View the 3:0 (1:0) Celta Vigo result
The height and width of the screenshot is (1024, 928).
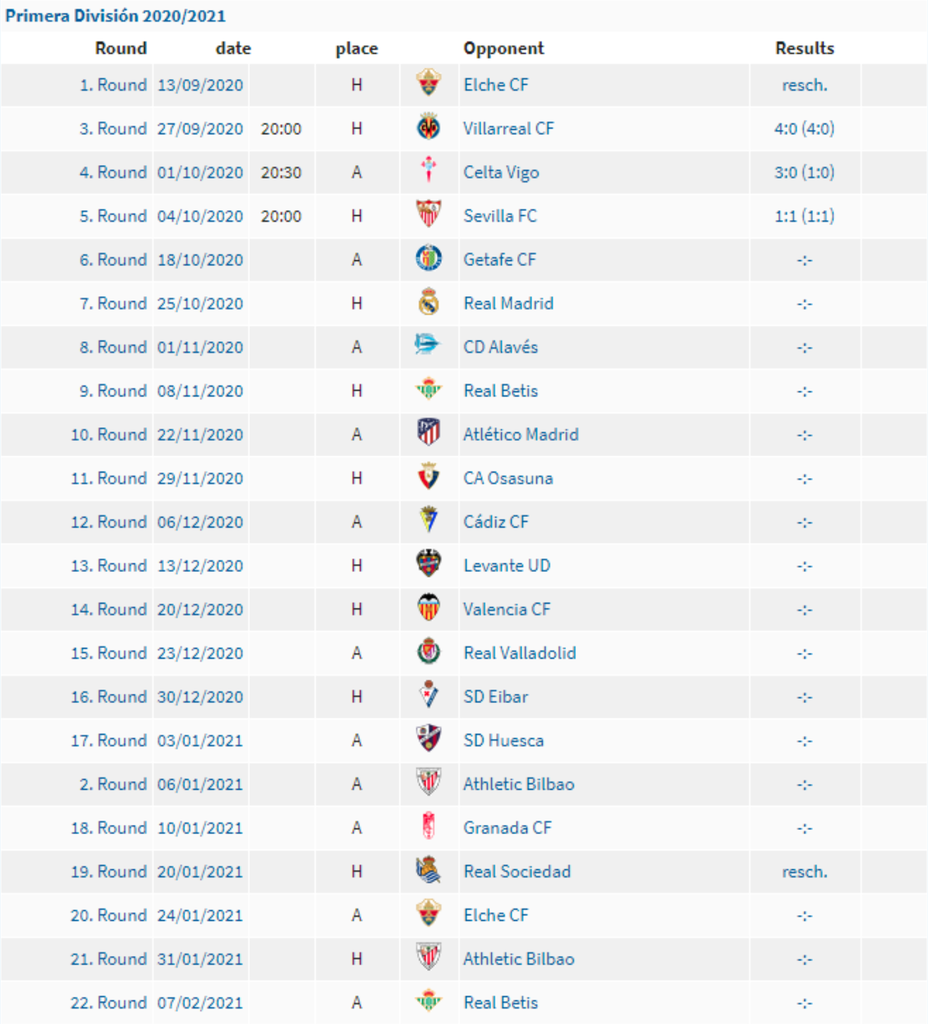(804, 172)
